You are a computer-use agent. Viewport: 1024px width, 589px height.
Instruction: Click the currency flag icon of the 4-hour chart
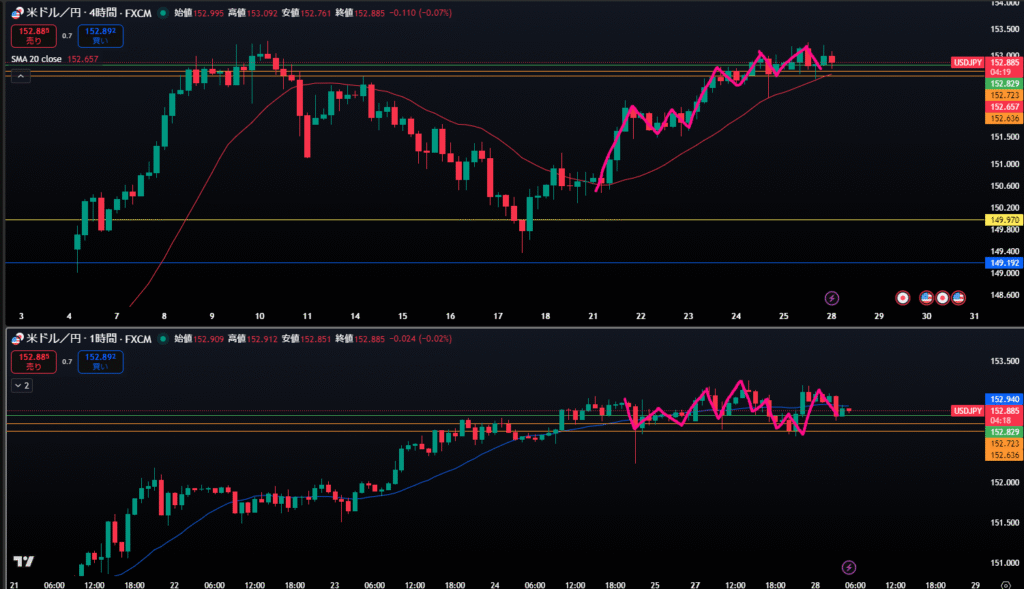pyautogui.click(x=17, y=11)
